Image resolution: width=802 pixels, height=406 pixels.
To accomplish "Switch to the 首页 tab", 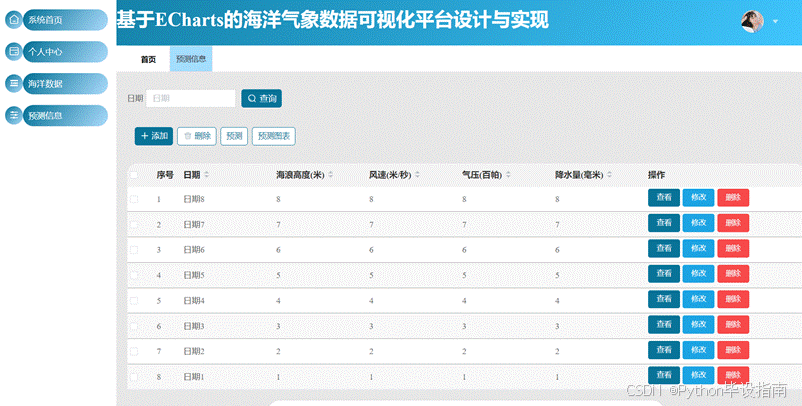I will (148, 59).
